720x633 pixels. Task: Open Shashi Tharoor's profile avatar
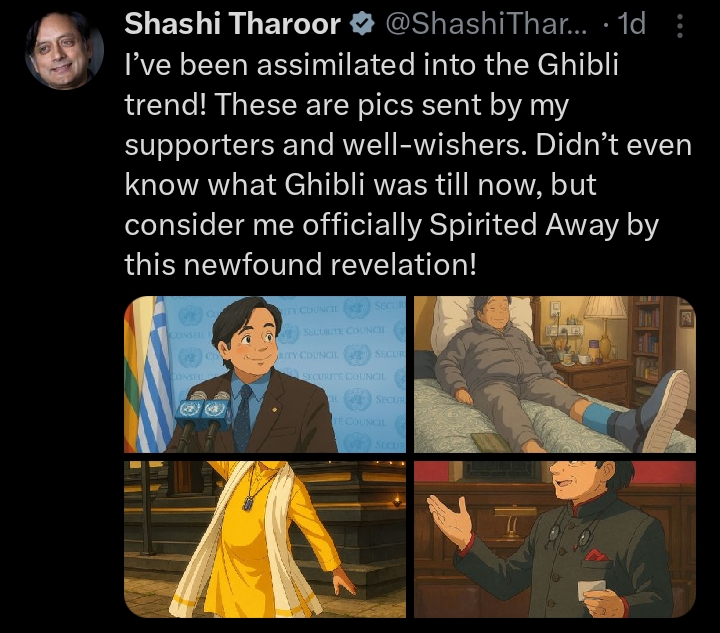(64, 50)
